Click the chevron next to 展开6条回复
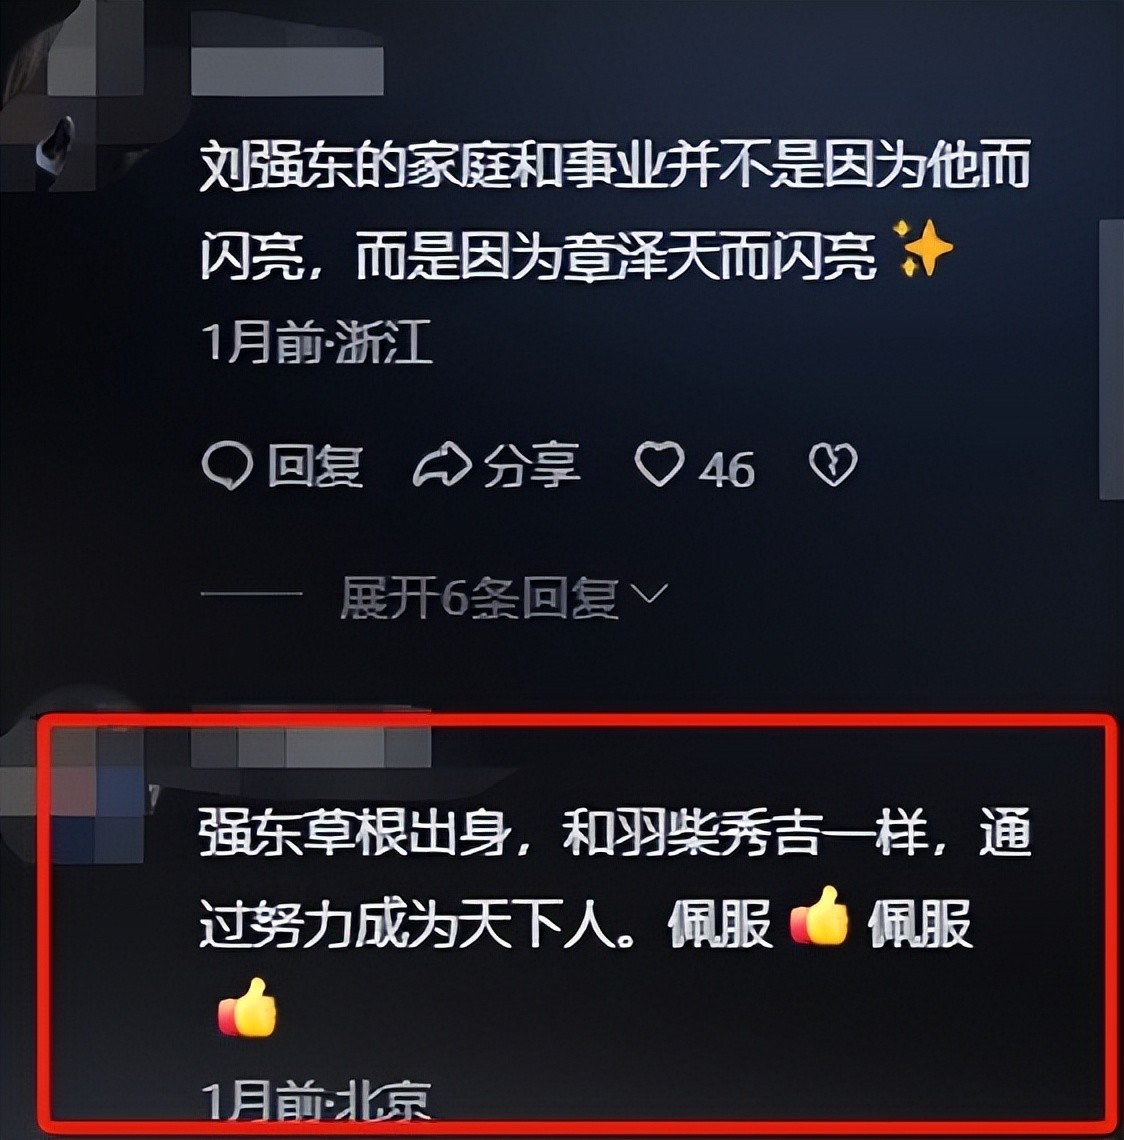The height and width of the screenshot is (1140, 1124). [x=649, y=595]
